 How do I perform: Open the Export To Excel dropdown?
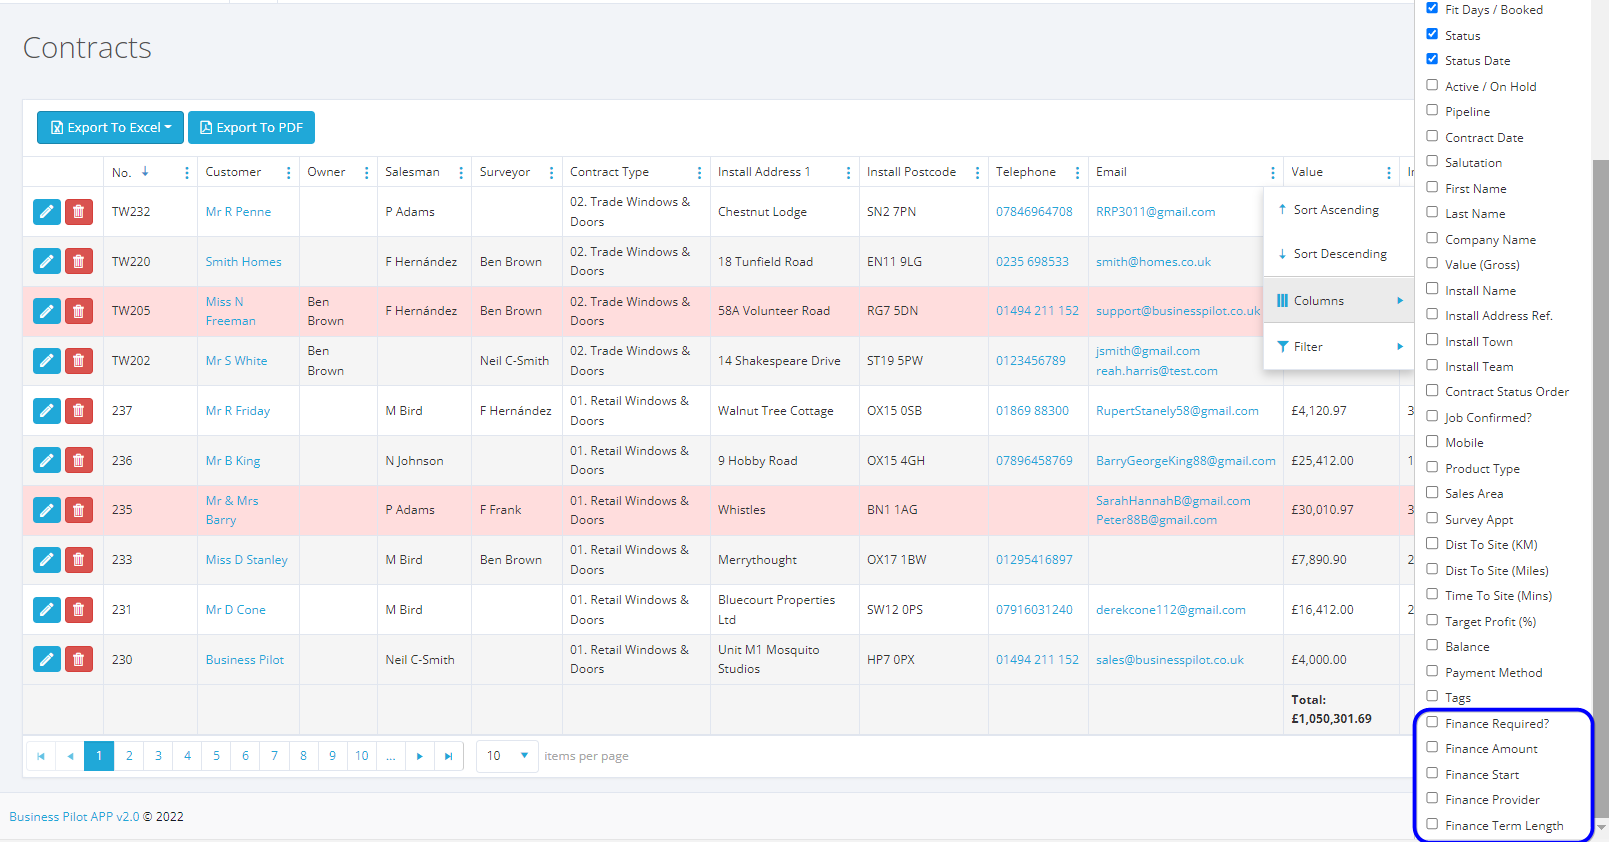(x=110, y=128)
